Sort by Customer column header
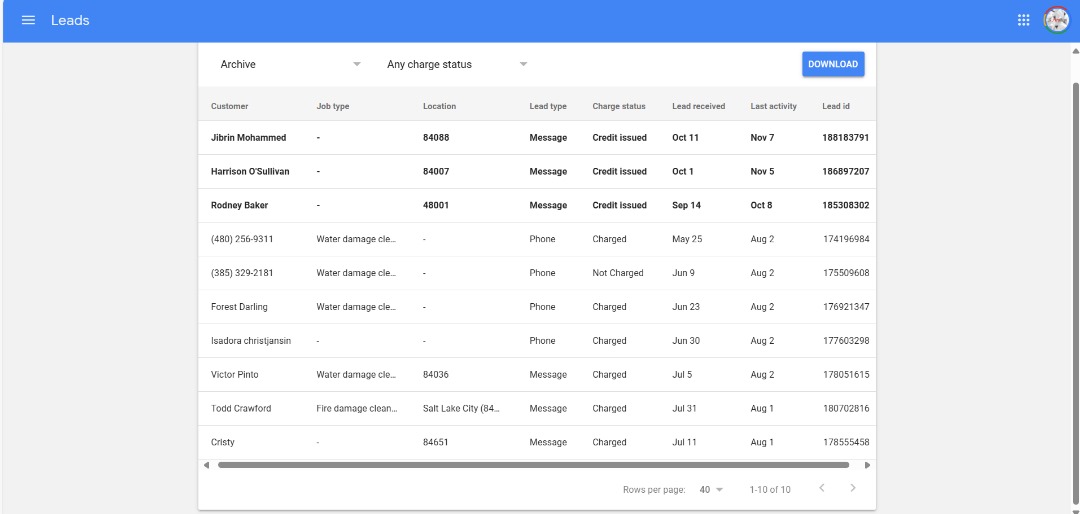1080x514 pixels. coord(229,106)
